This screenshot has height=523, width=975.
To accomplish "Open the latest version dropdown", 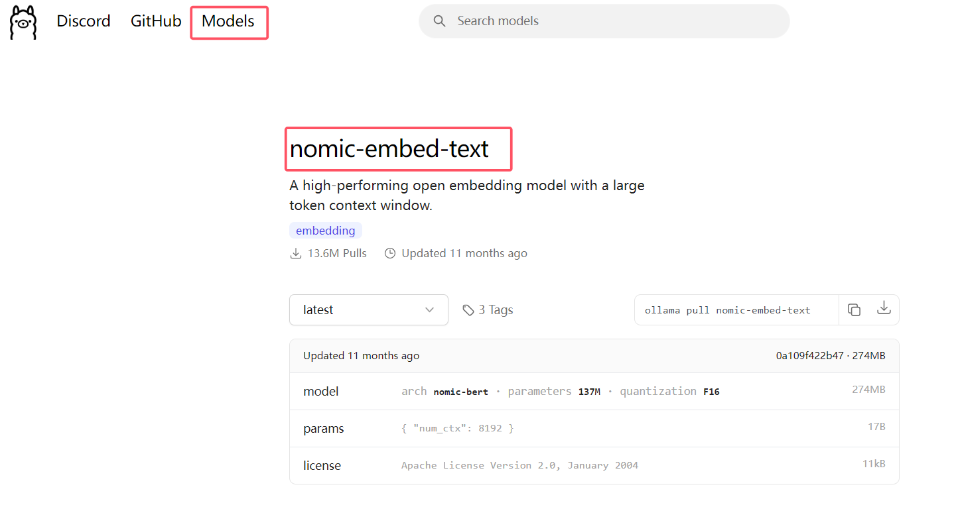I will click(x=369, y=310).
